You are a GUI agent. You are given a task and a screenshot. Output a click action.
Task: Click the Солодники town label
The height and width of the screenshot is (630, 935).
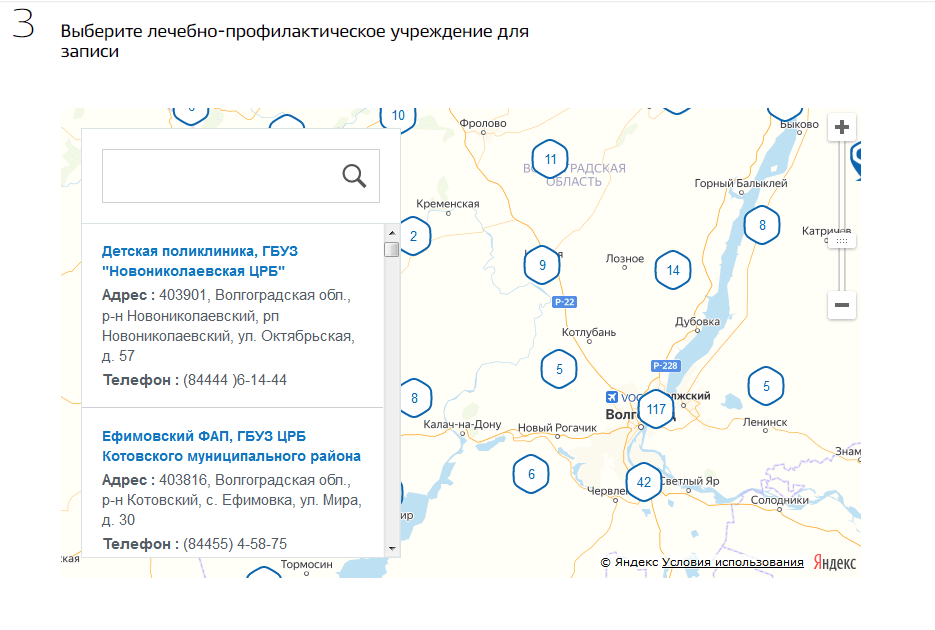tap(779, 499)
